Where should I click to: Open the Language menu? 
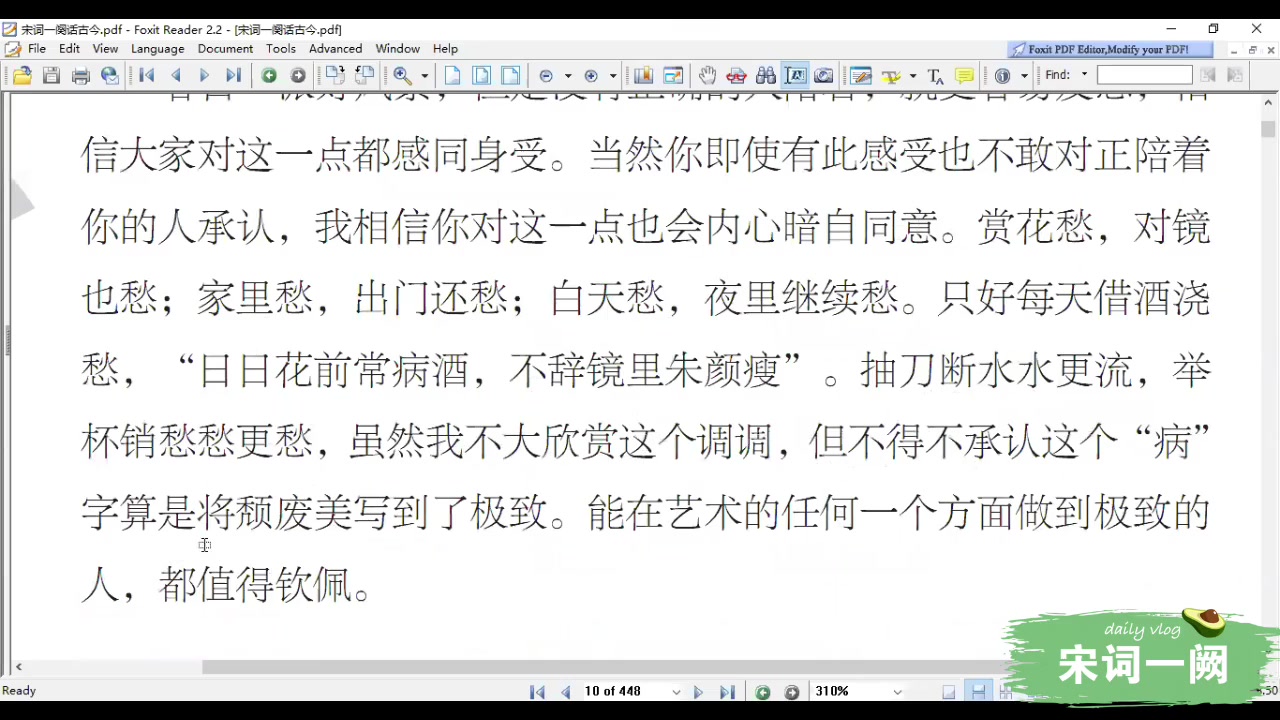(158, 48)
